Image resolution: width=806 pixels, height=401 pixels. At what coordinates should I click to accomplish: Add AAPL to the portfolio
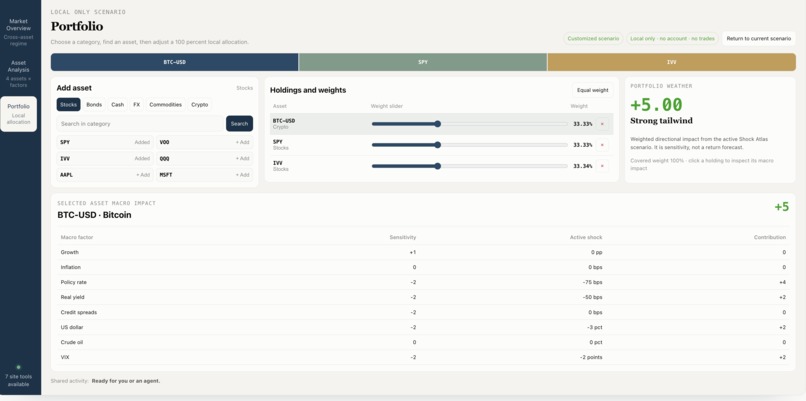point(105,175)
